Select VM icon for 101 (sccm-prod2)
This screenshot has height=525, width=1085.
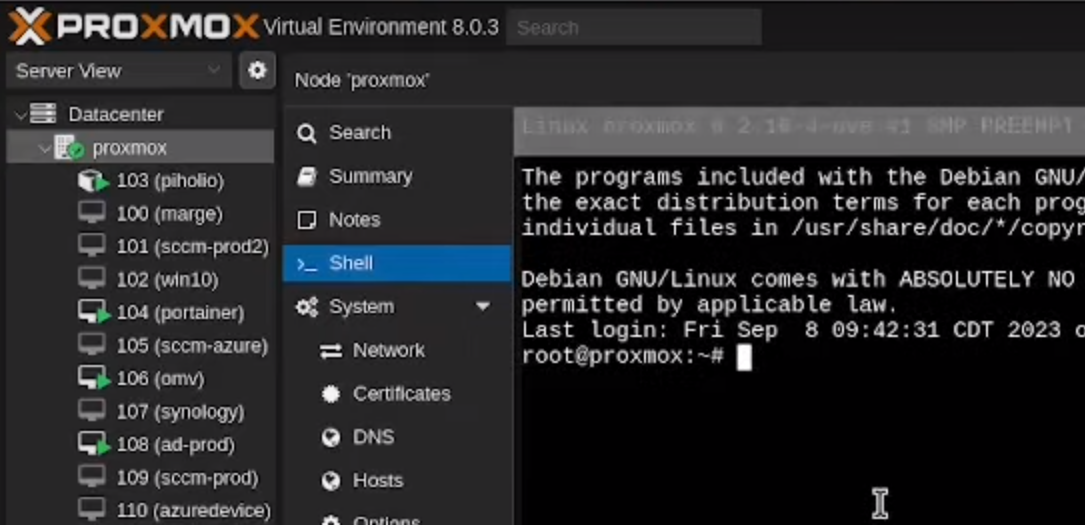coord(91,247)
